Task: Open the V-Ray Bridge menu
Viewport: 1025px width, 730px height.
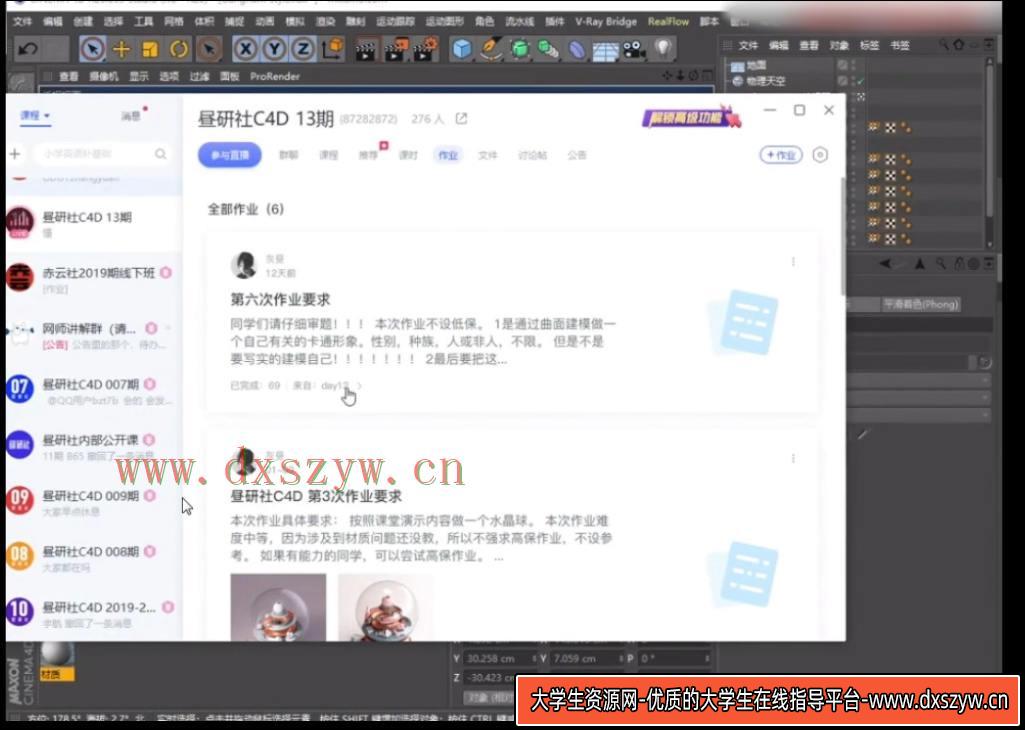Action: [x=606, y=22]
